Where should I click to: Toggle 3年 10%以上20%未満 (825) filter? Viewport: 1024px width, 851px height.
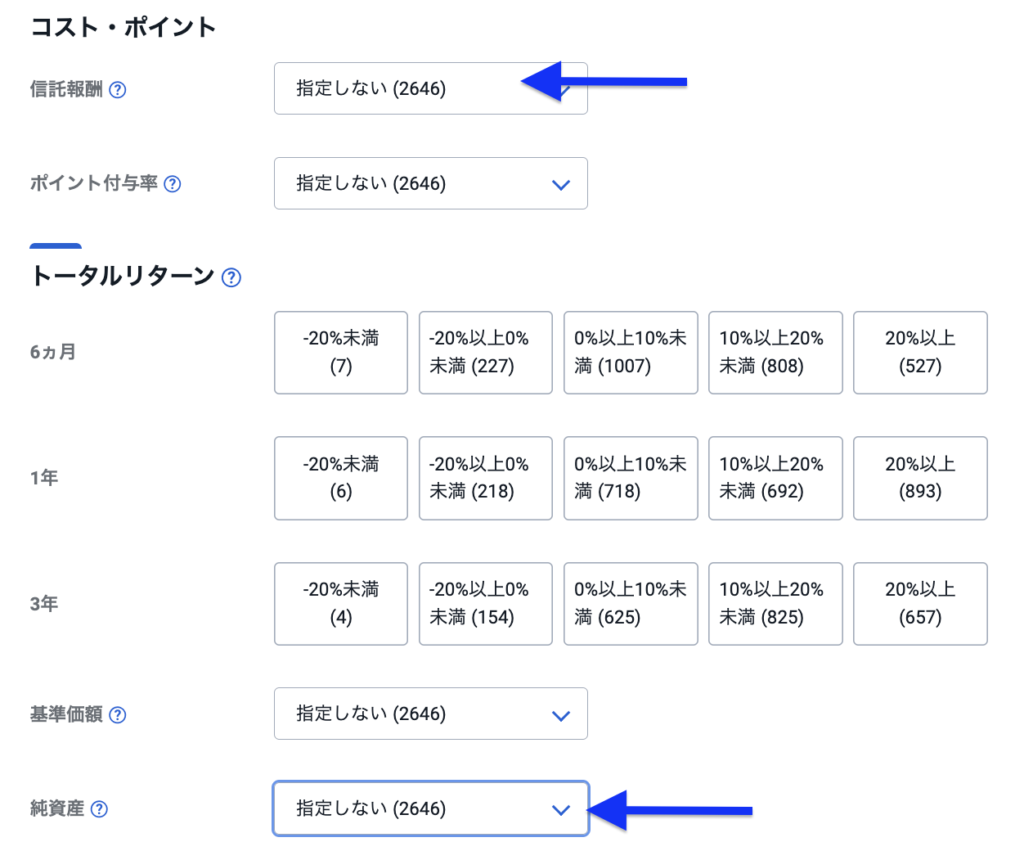coord(775,604)
